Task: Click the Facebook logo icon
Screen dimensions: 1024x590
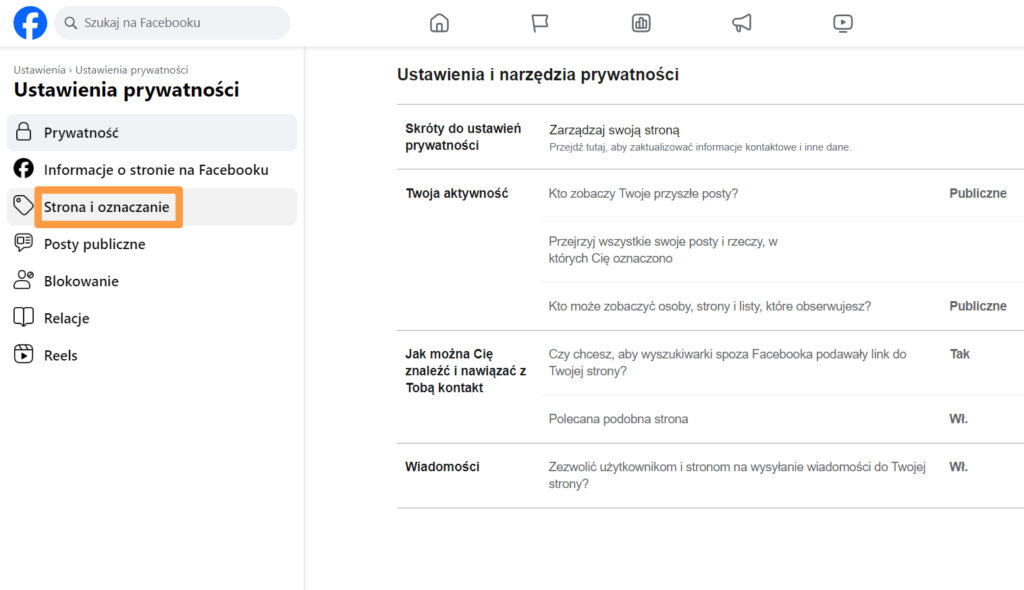Action: coord(30,23)
